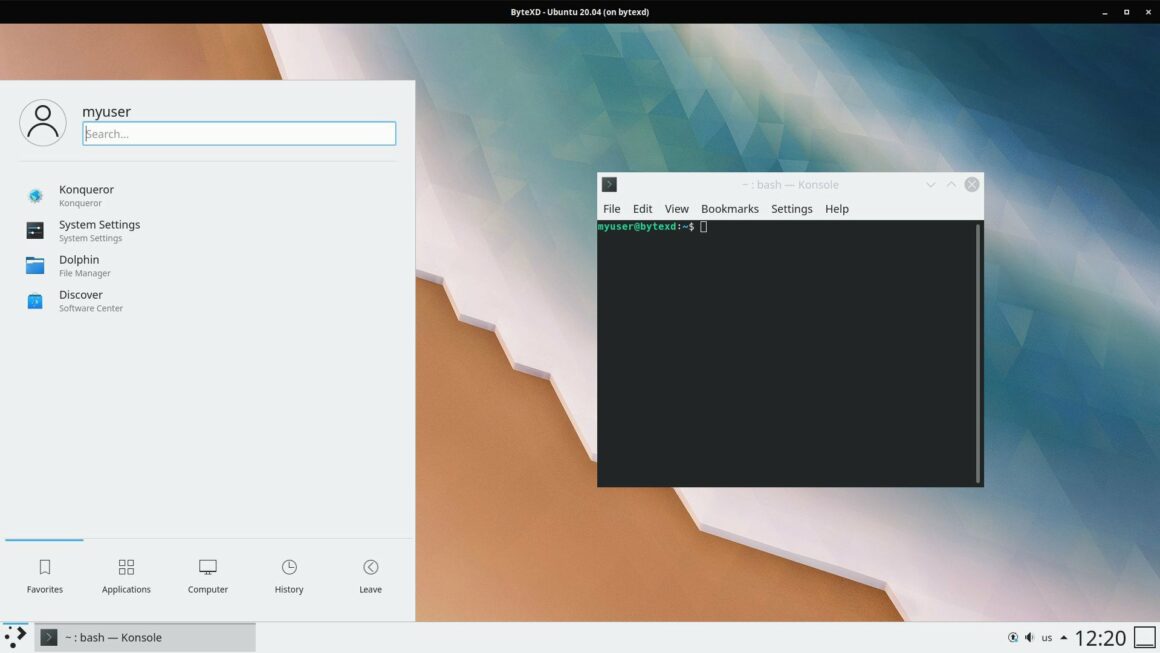Image resolution: width=1160 pixels, height=653 pixels.
Task: Expand hidden system tray icons with the arrow
Action: (x=1062, y=637)
